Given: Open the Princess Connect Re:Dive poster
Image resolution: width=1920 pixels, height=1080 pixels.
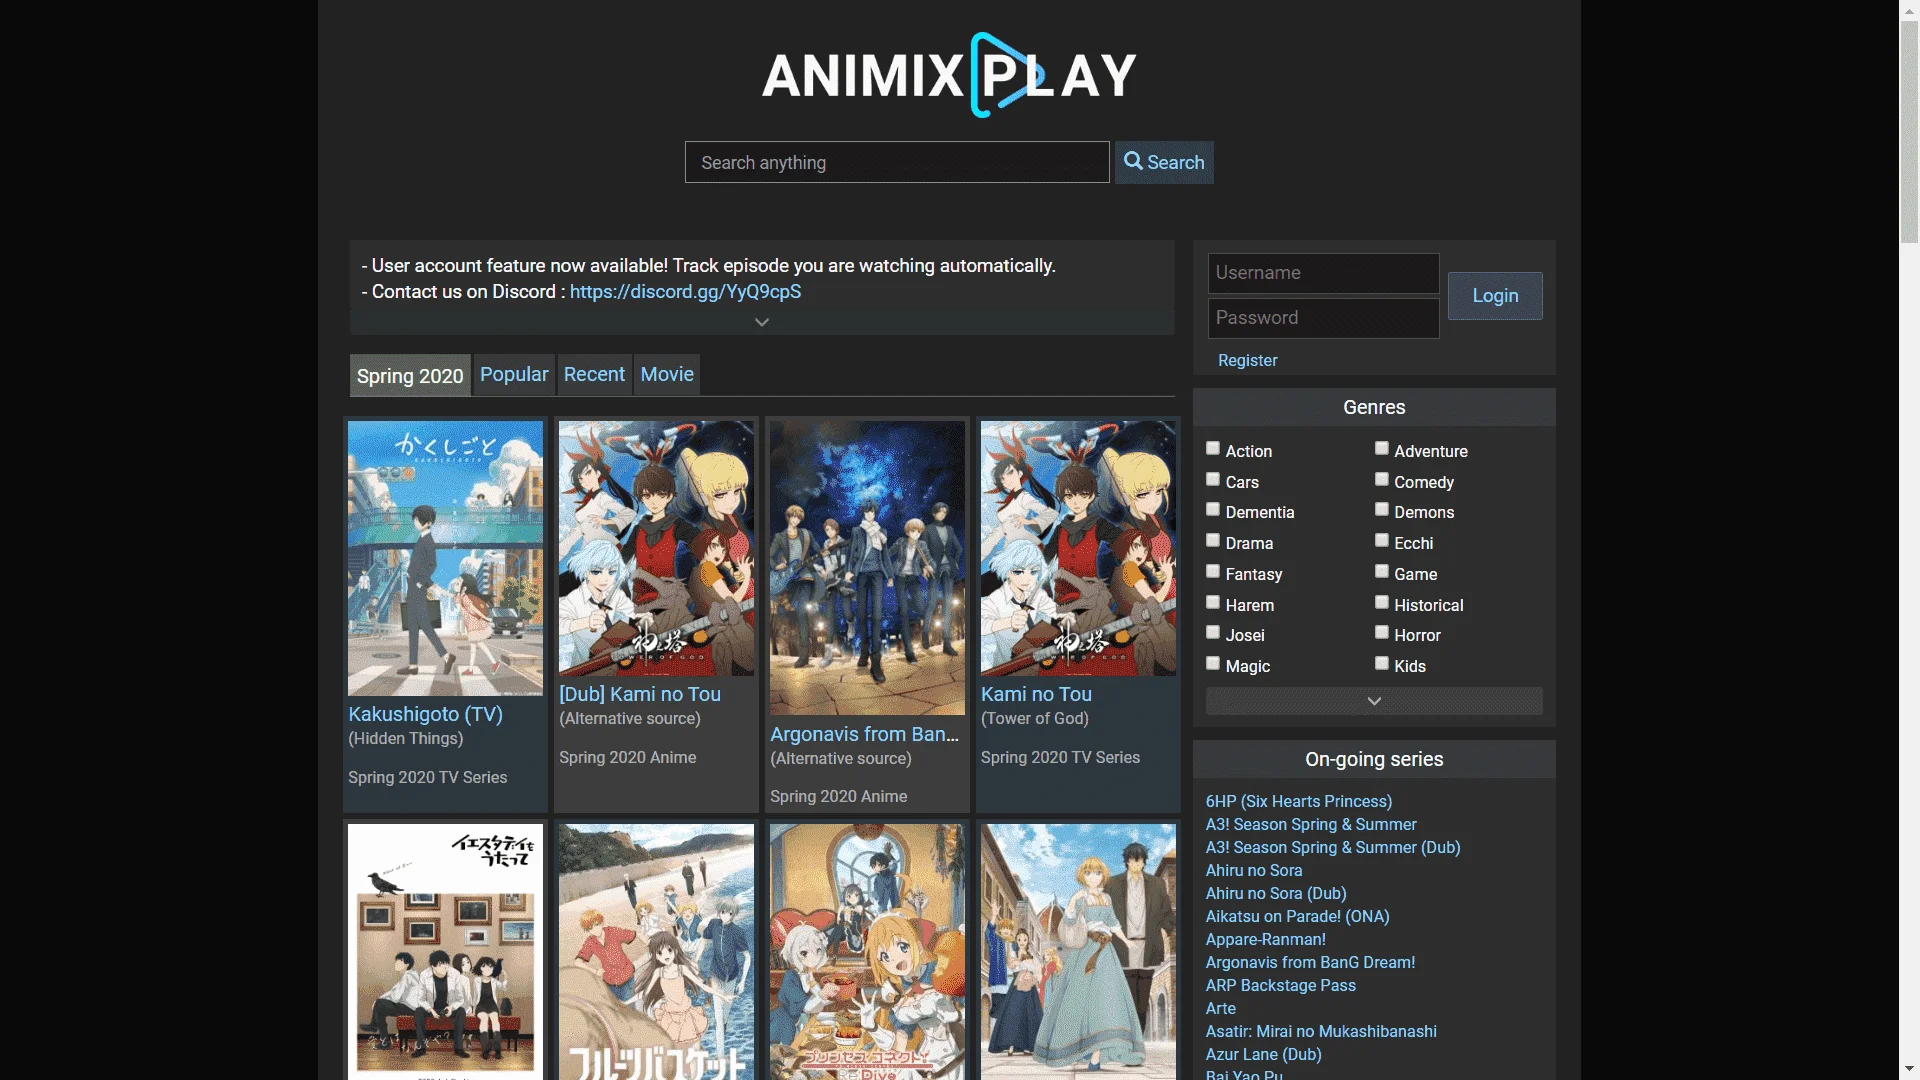Looking at the screenshot, I should coord(867,952).
